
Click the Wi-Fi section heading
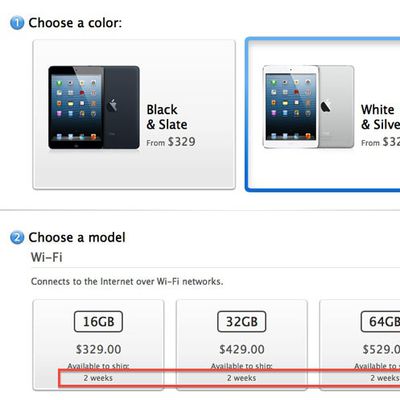47,257
